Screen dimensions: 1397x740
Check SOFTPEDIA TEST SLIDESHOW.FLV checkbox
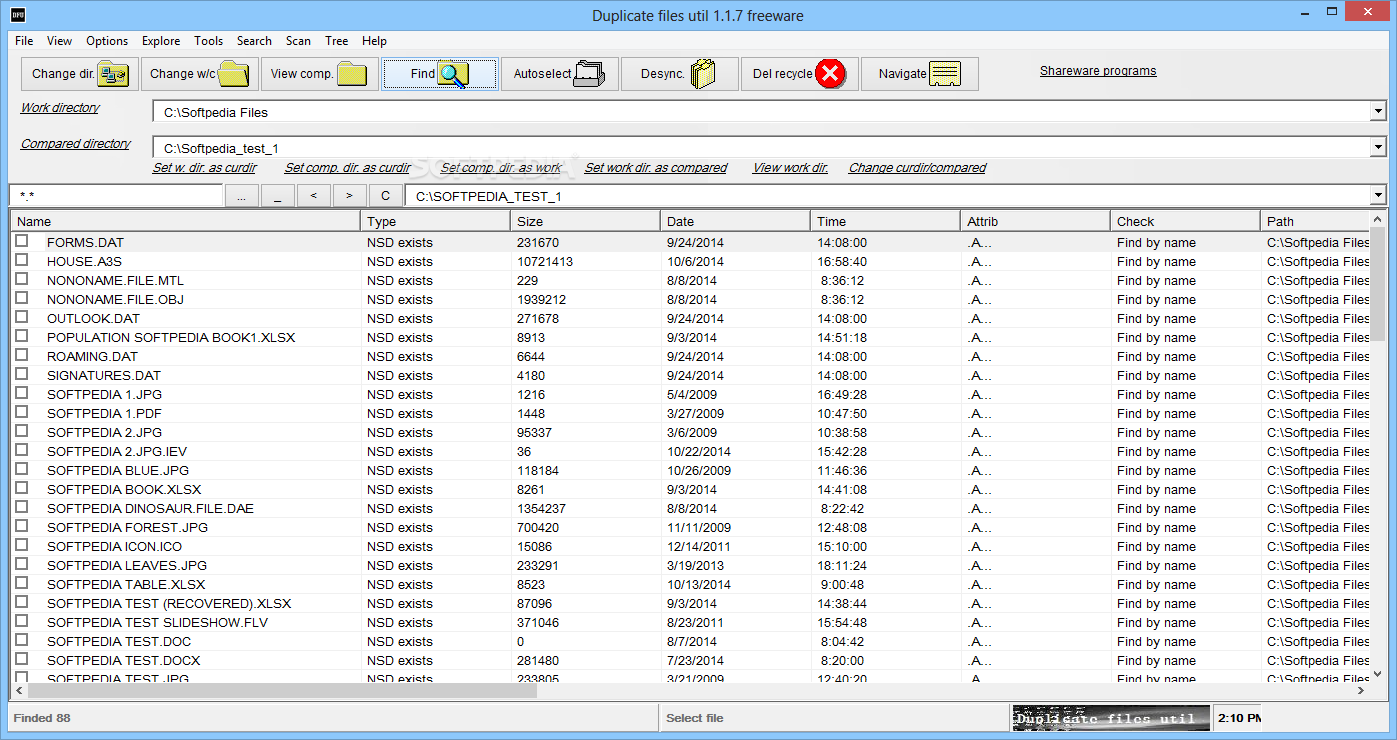click(x=22, y=621)
